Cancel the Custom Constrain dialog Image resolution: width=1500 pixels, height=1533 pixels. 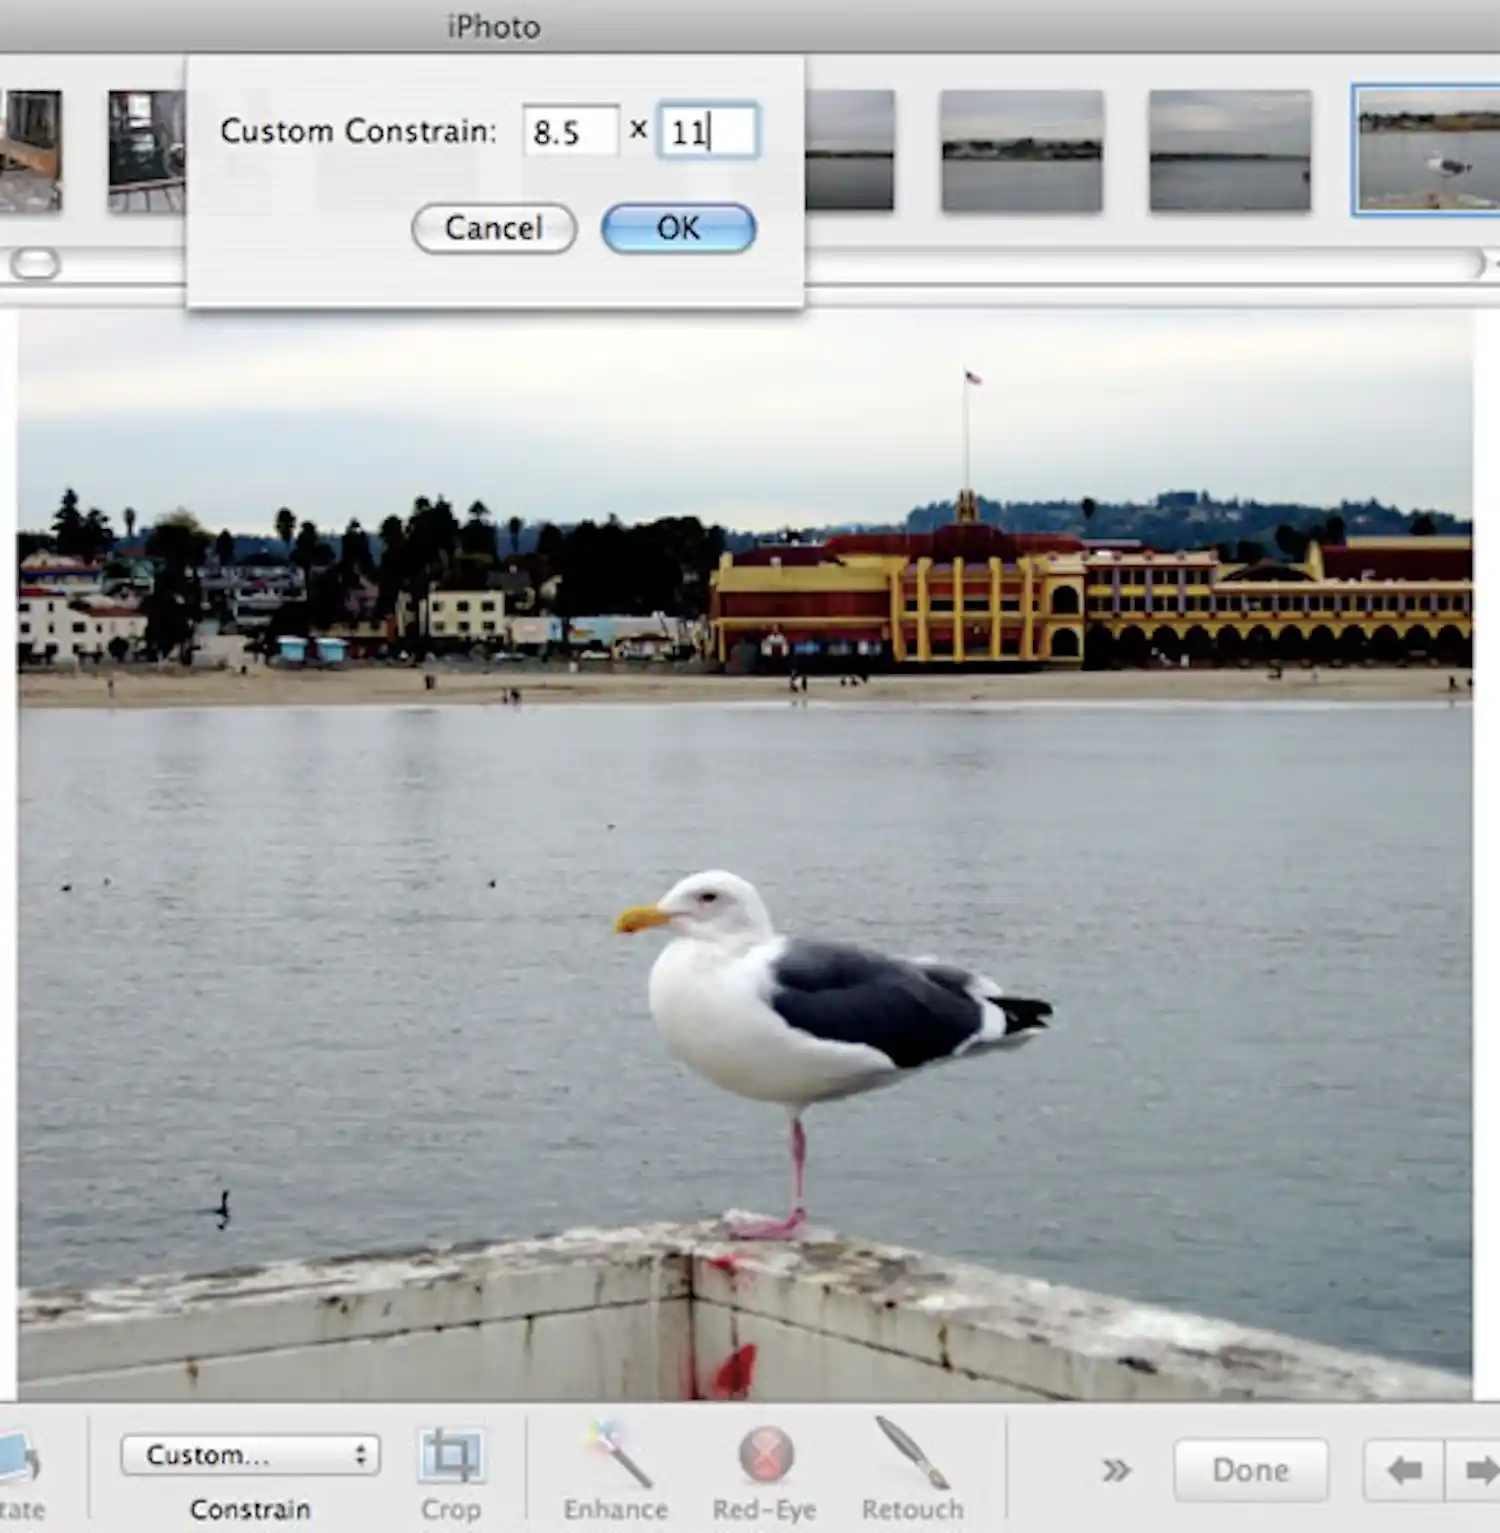pos(493,228)
